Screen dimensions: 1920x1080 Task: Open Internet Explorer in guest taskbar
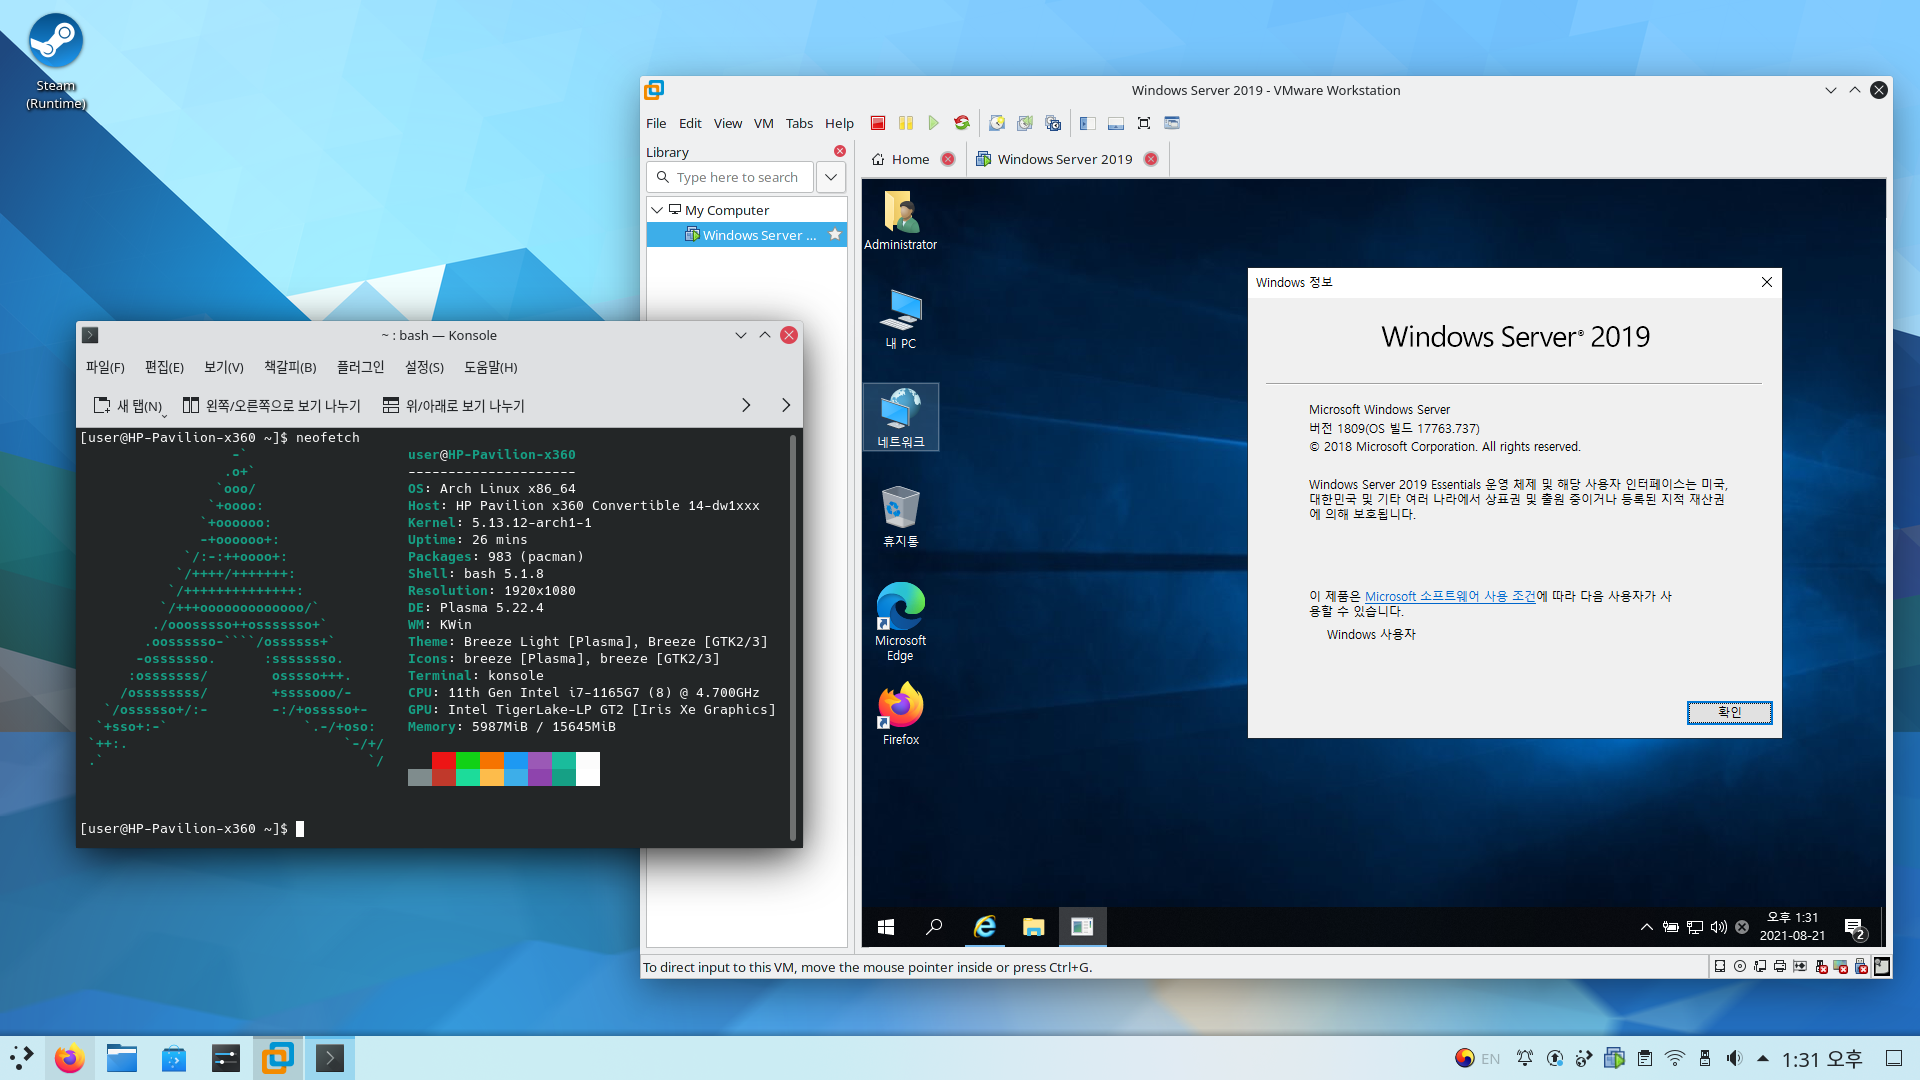[x=984, y=927]
